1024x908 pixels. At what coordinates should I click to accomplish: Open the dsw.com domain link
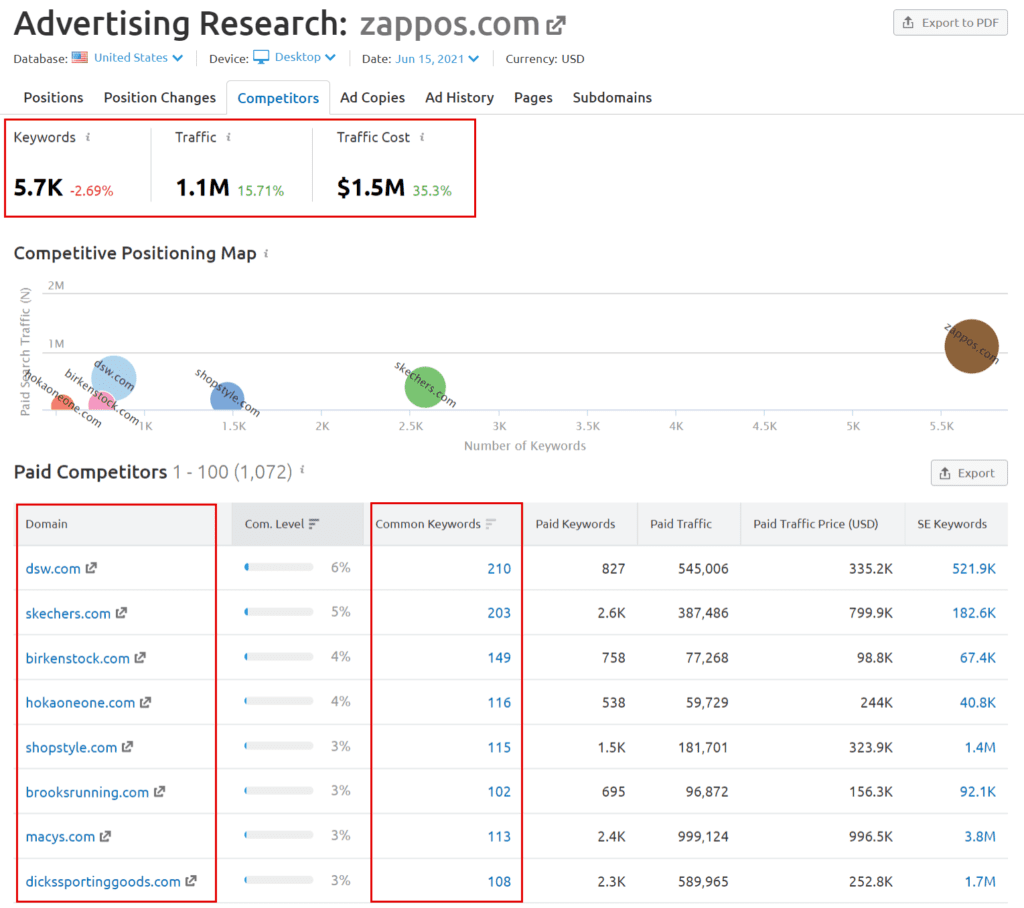[53, 568]
